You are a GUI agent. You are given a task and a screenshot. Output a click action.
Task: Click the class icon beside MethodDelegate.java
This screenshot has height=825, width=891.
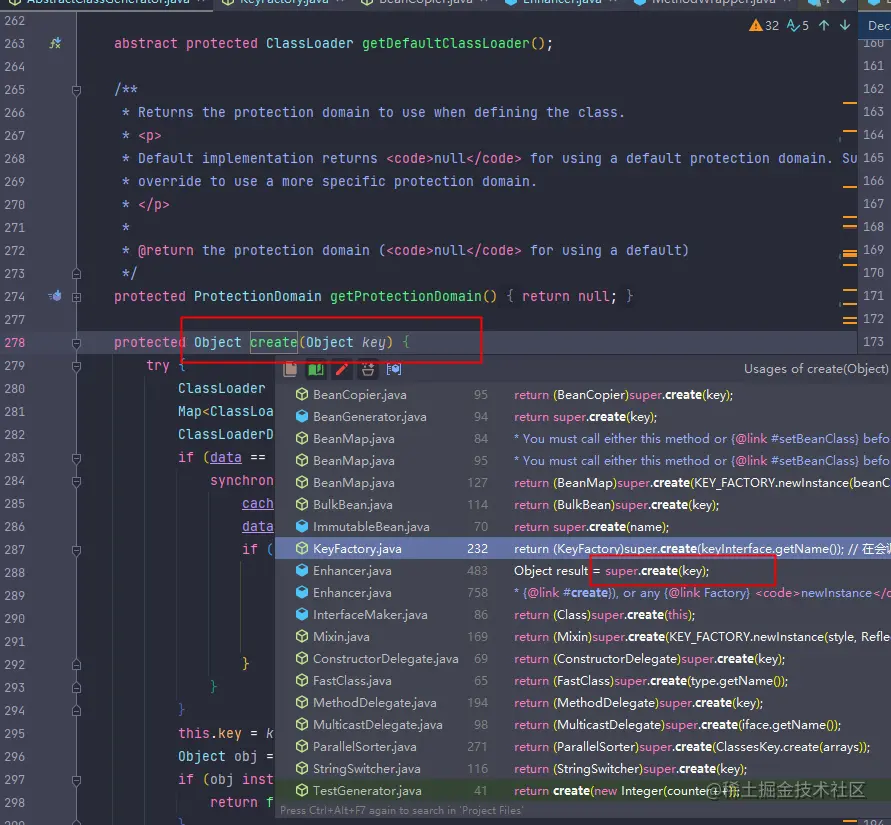302,703
